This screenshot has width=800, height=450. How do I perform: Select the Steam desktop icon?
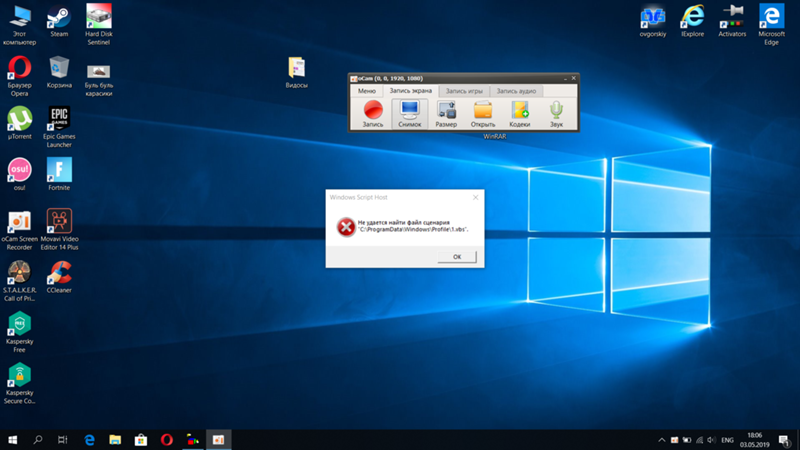point(59,20)
